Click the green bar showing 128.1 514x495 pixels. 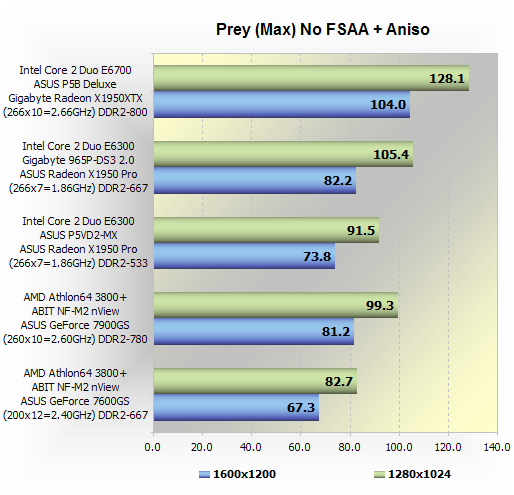pyautogui.click(x=311, y=78)
